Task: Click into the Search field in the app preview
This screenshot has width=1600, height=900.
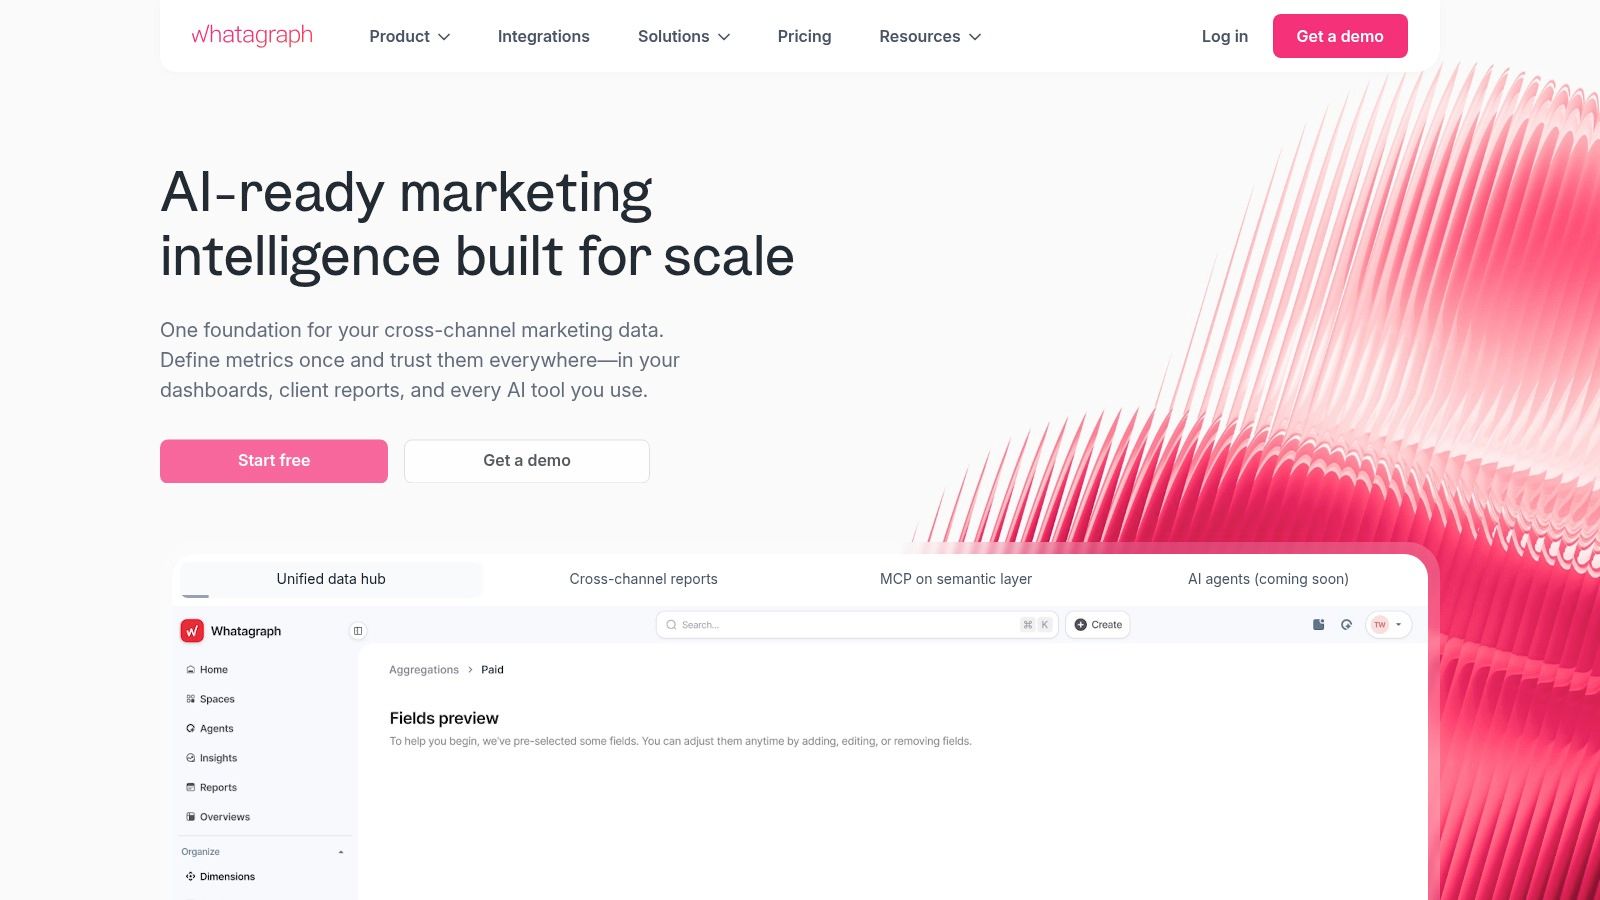Action: 857,625
